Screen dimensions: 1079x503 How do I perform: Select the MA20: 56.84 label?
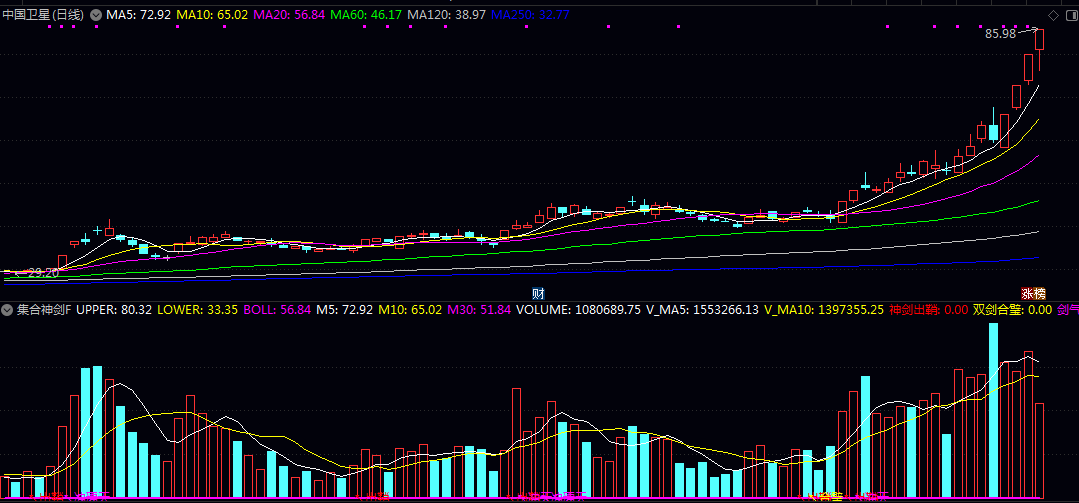click(289, 14)
